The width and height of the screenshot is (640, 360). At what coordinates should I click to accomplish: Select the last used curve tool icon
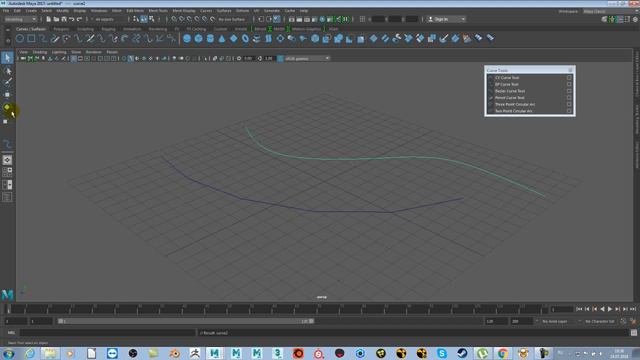click(7, 144)
